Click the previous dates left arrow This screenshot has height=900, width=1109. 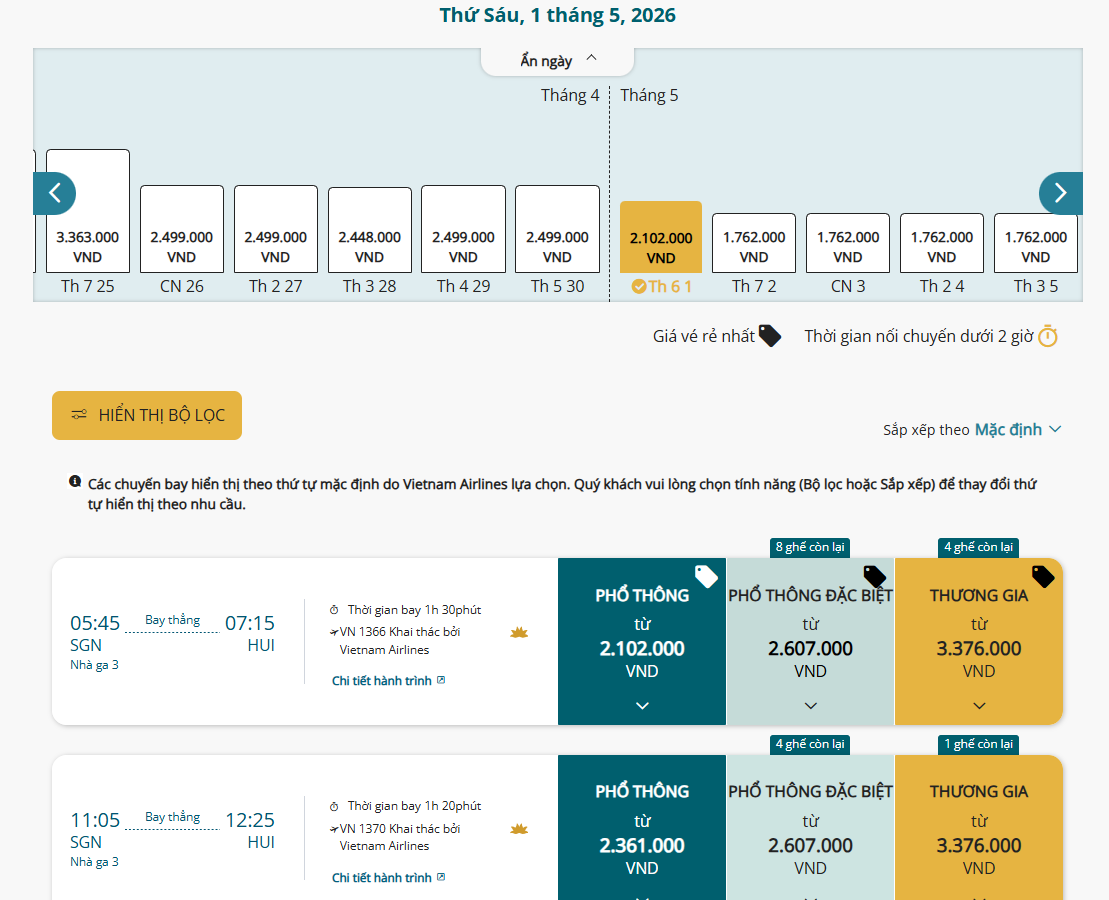pos(54,193)
